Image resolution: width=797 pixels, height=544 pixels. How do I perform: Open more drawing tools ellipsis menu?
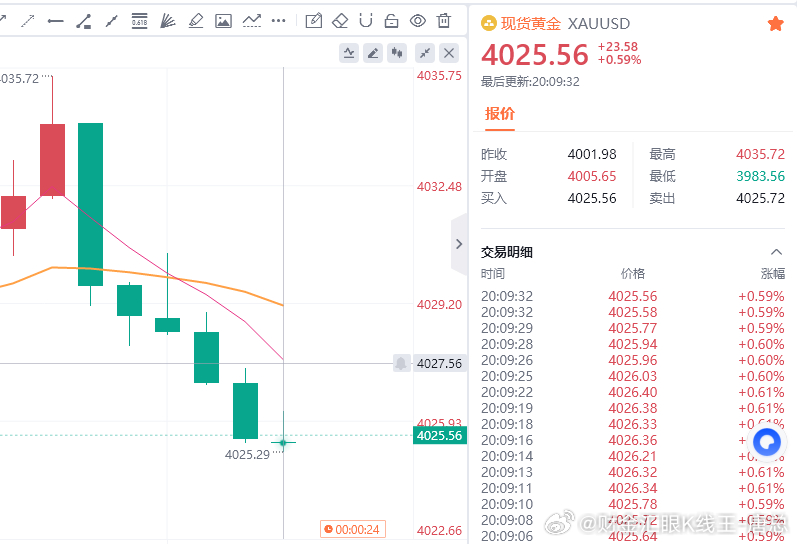(x=279, y=21)
